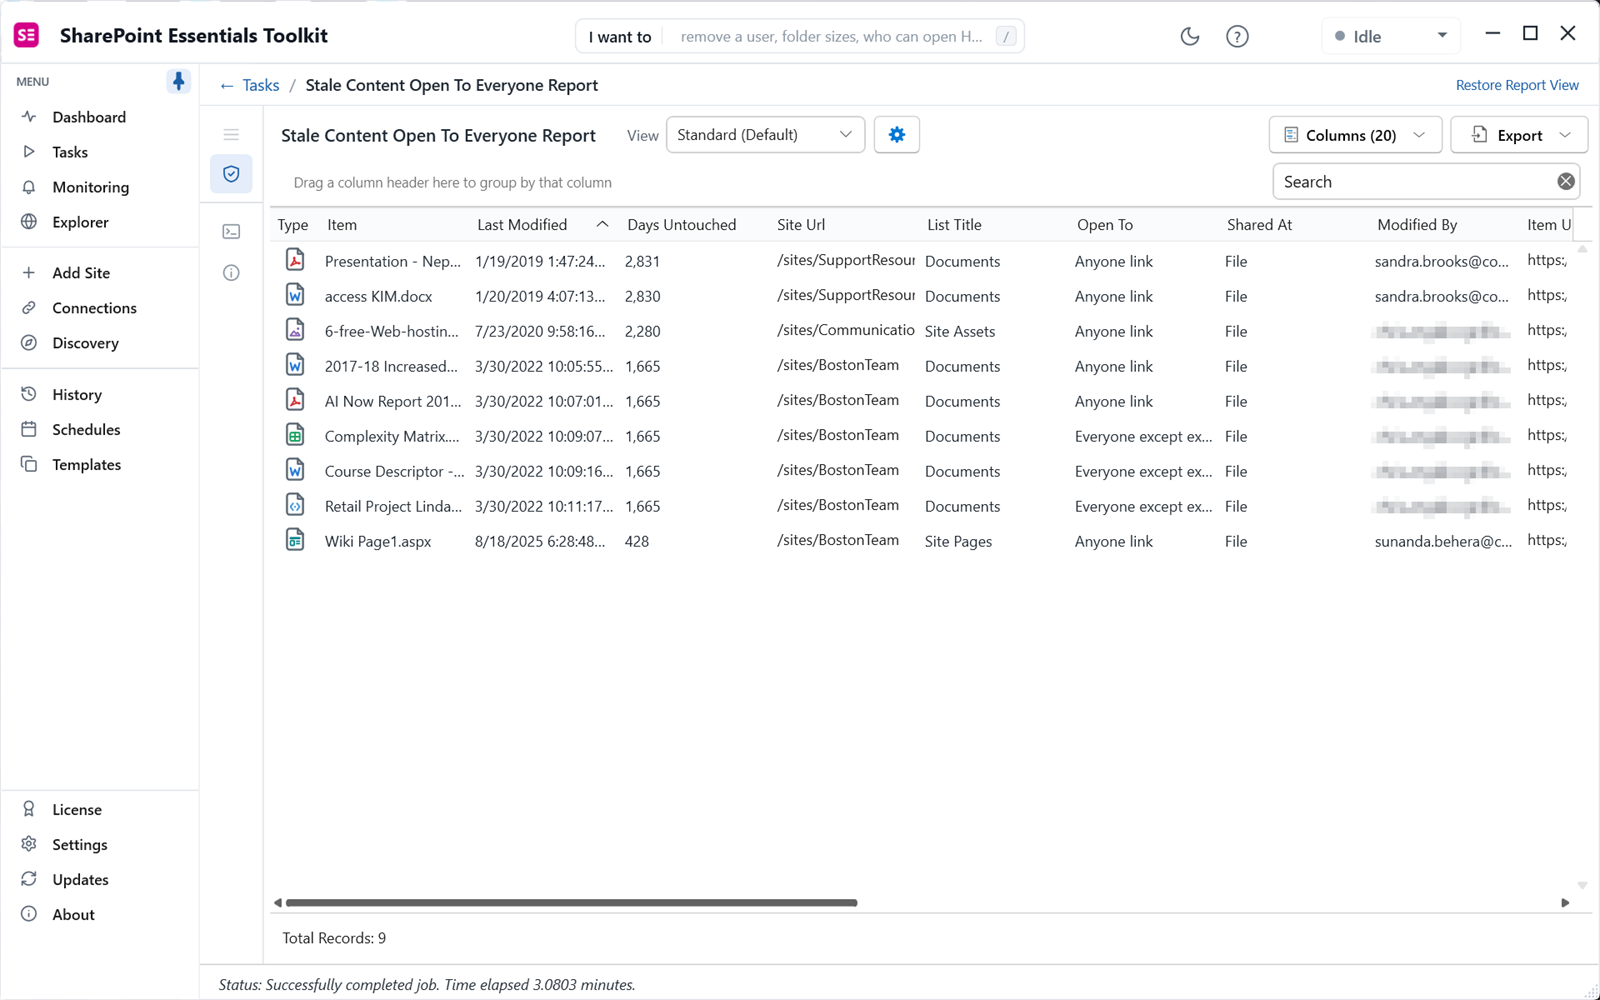The height and width of the screenshot is (1000, 1600).
Task: Click the horizontal scrollbar thumb
Action: coord(572,902)
